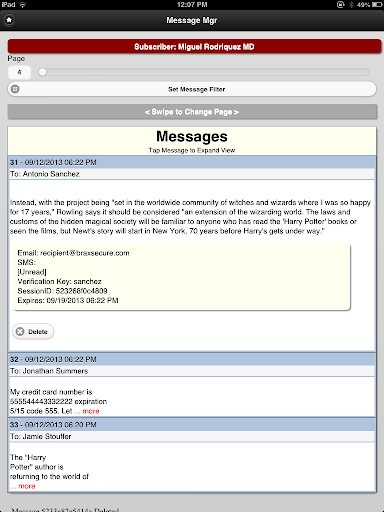
Task: Tap the Bluetooth status icon
Action: pos(351,5)
